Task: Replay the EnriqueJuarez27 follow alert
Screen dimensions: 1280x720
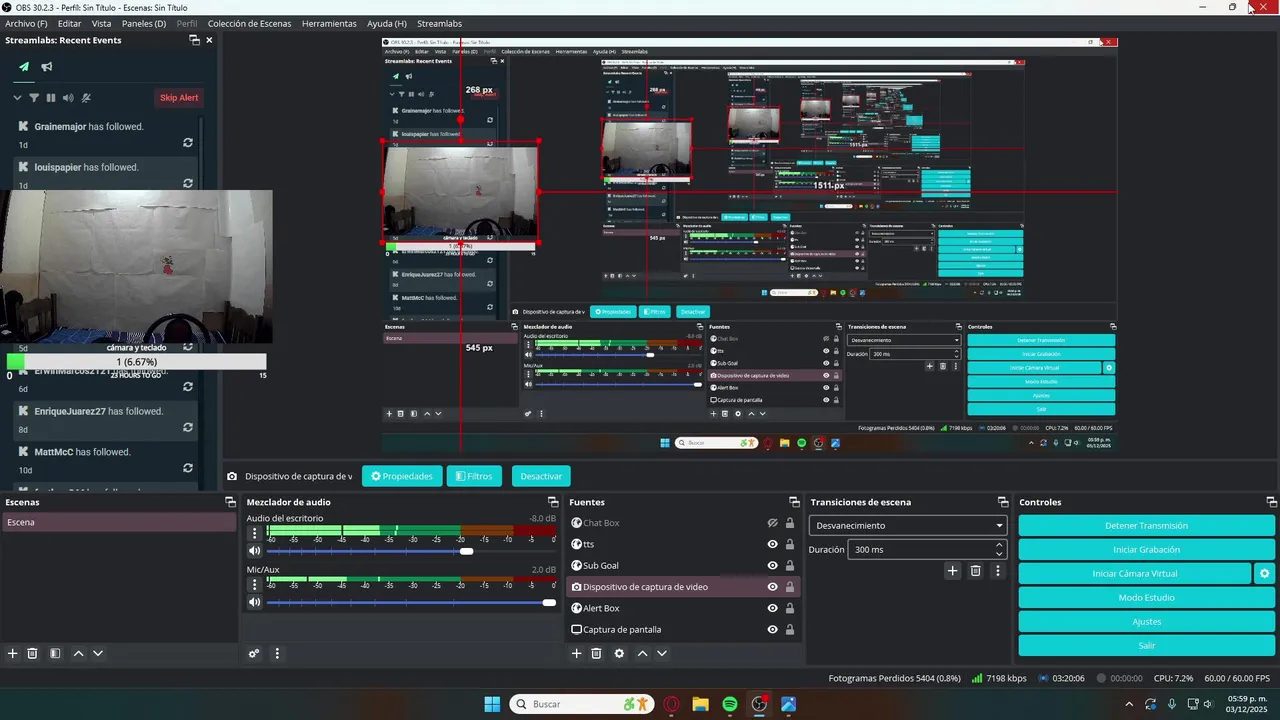Action: [x=187, y=428]
